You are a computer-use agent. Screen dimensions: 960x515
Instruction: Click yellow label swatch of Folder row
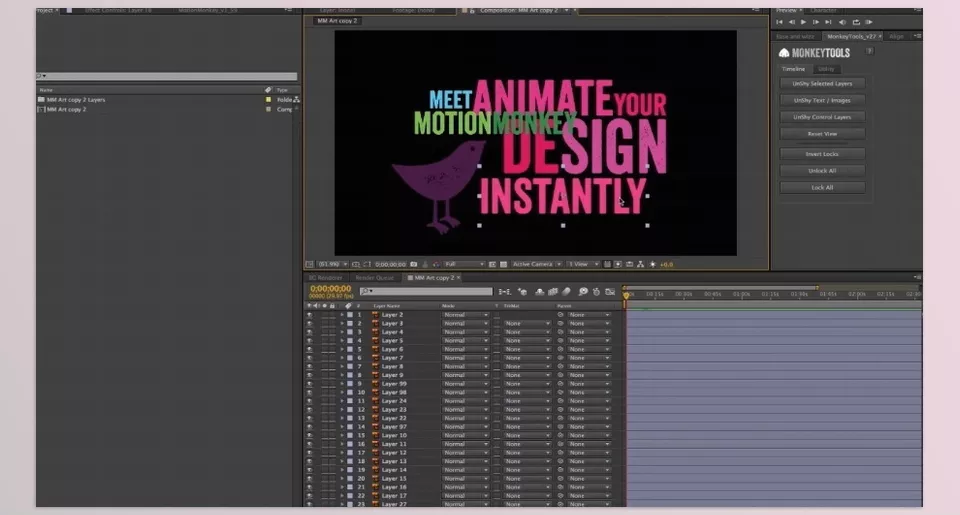(x=268, y=99)
